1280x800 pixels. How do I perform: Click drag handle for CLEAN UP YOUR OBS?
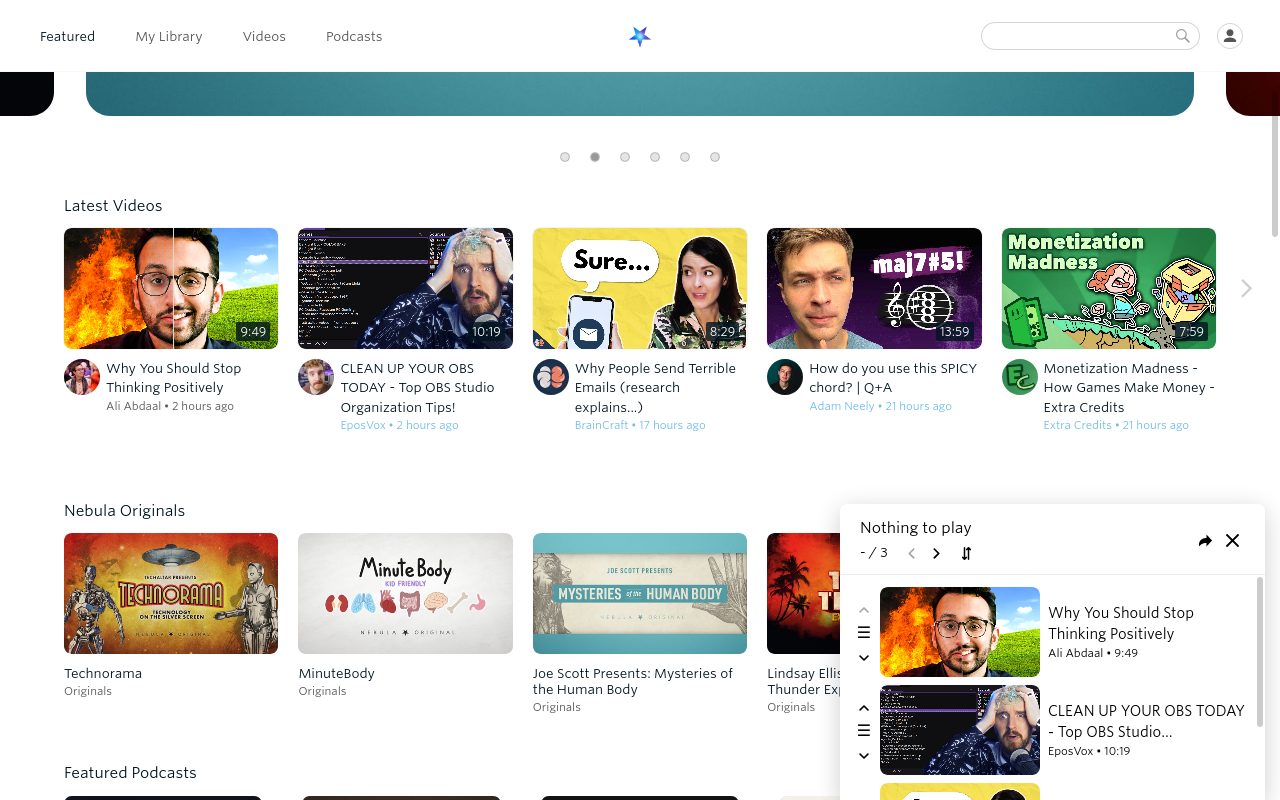pos(864,730)
